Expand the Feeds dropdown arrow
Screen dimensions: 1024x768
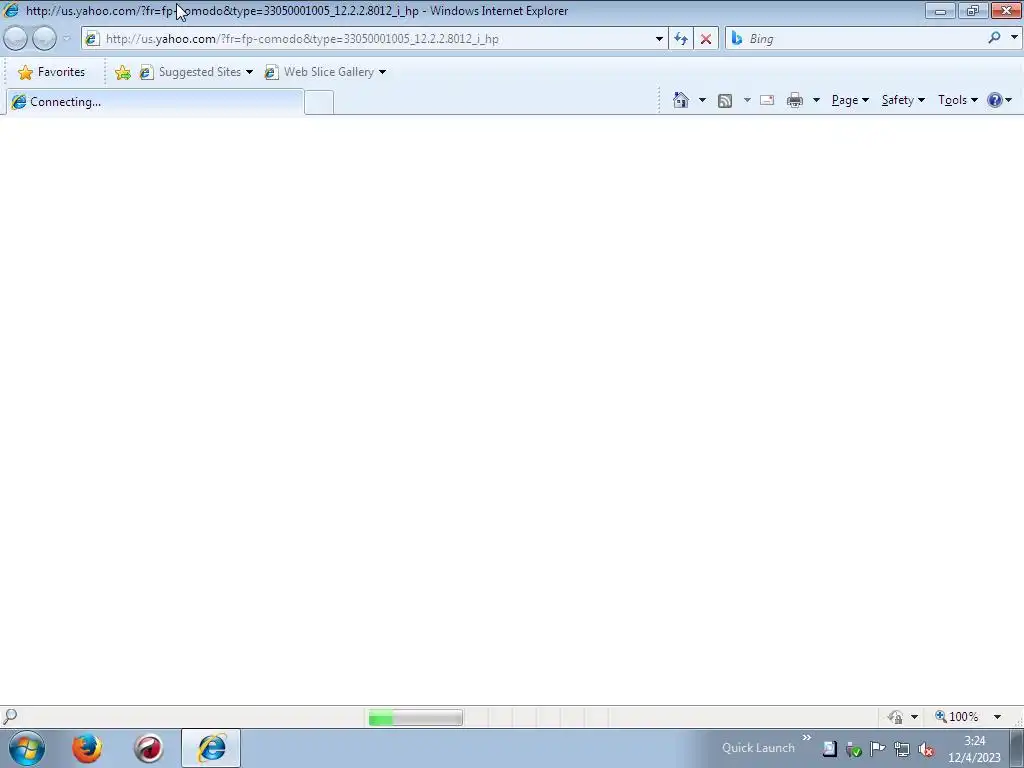747,100
